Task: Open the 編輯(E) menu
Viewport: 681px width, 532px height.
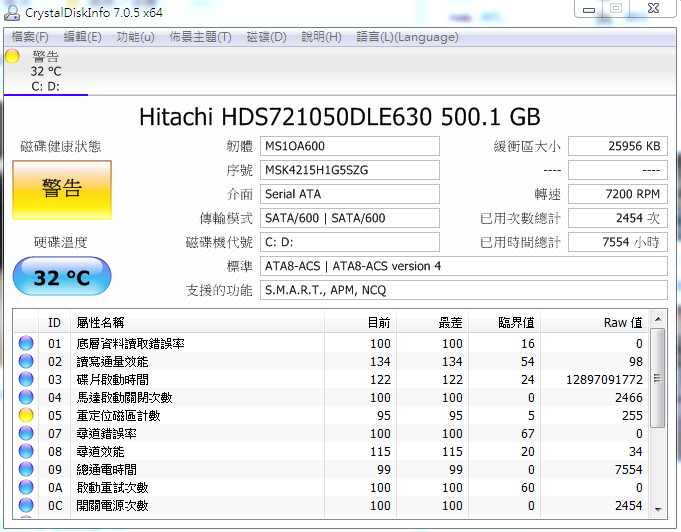Action: click(x=82, y=37)
